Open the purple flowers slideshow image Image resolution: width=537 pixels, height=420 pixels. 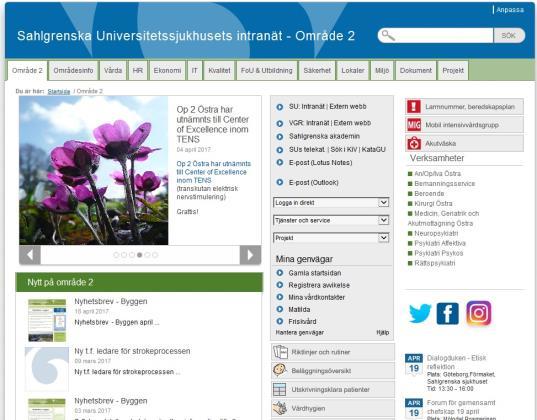[x=94, y=170]
